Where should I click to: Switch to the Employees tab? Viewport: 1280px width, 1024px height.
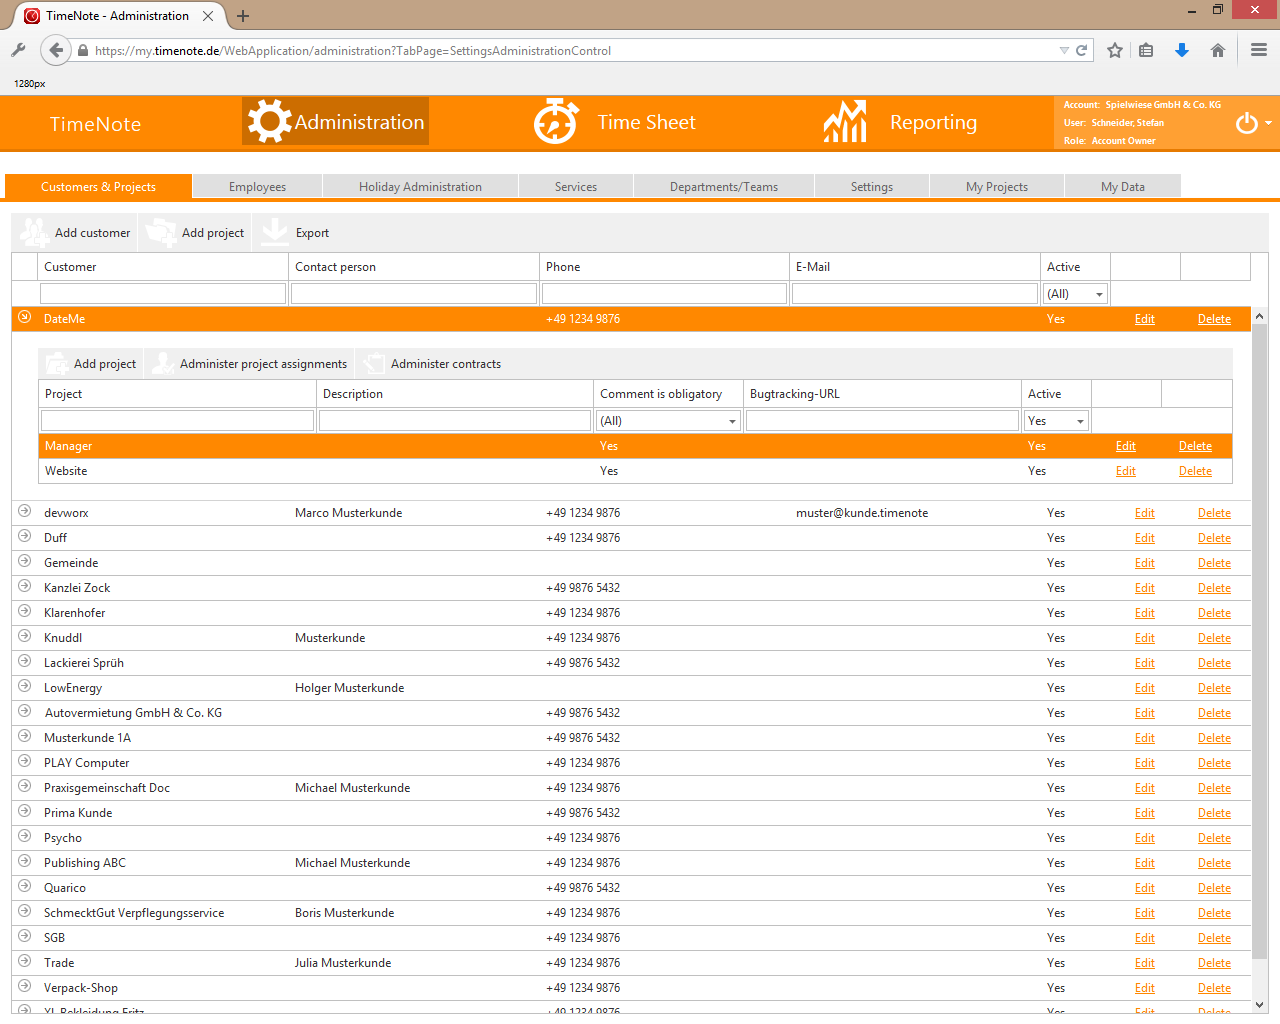click(x=257, y=187)
